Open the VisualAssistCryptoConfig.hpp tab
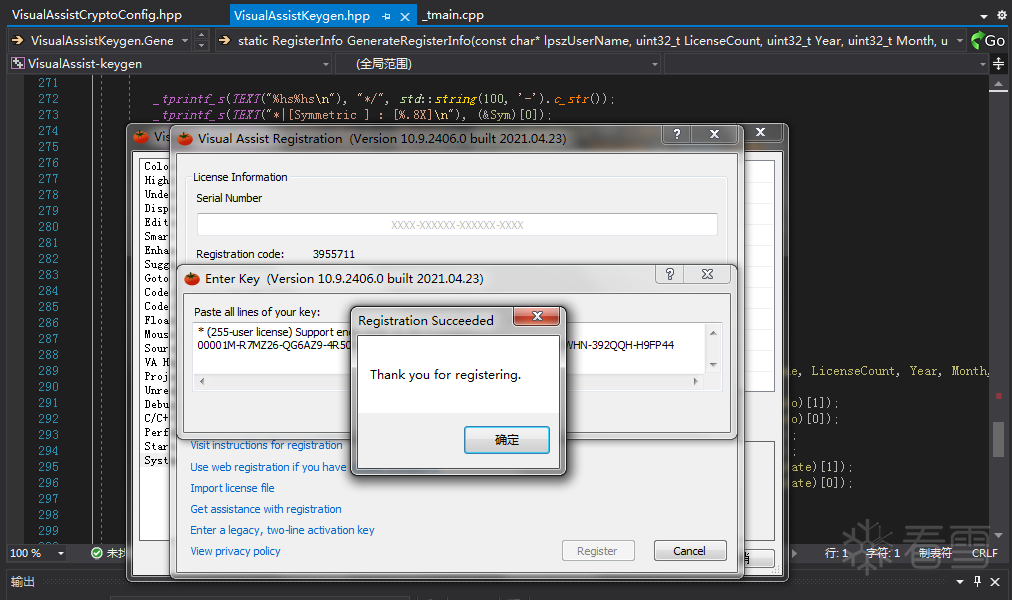Screen dimensions: 1012x600 (x=97, y=14)
